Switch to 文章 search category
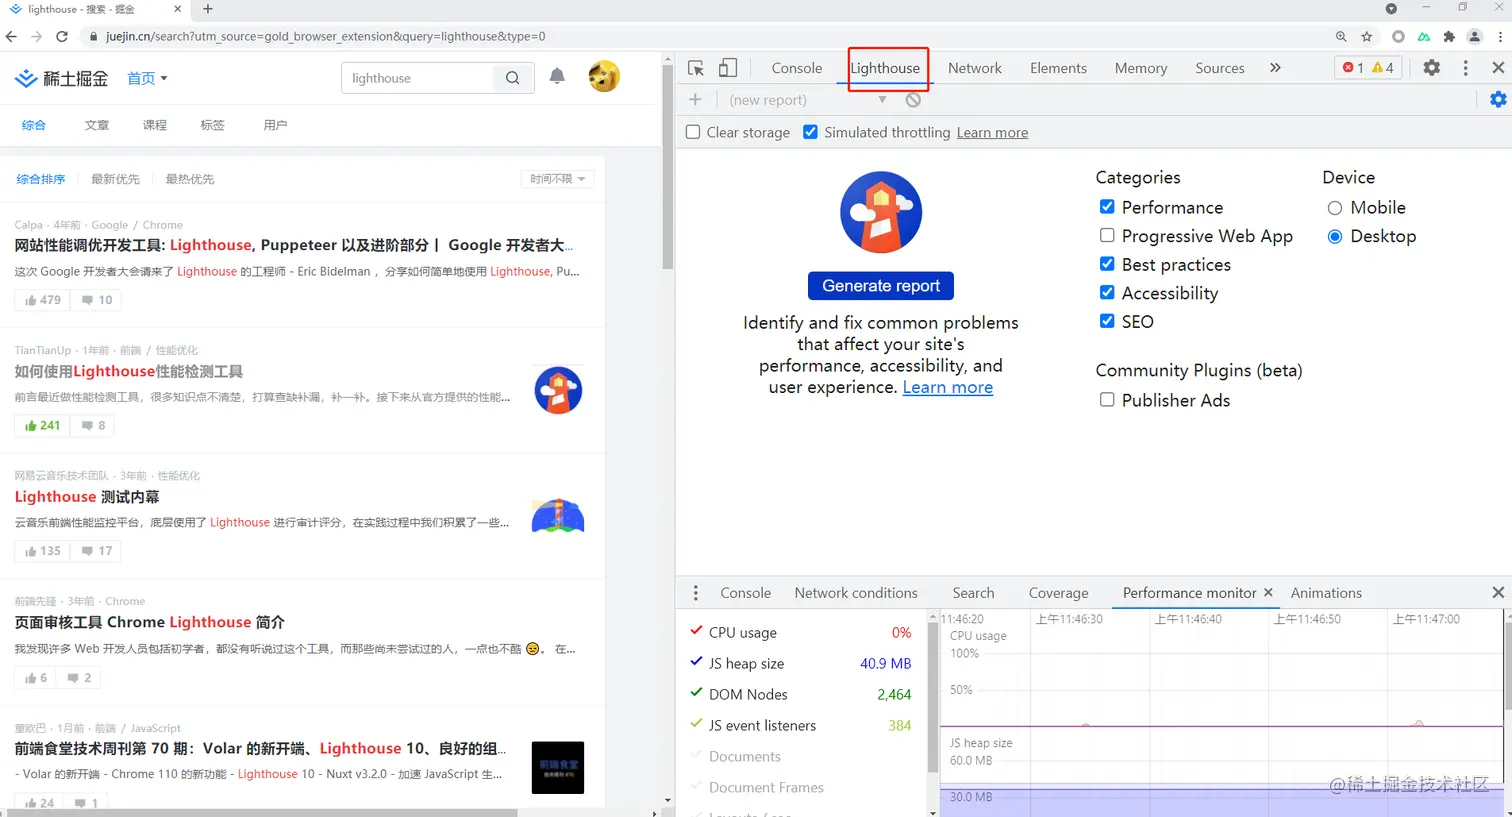 click(97, 125)
